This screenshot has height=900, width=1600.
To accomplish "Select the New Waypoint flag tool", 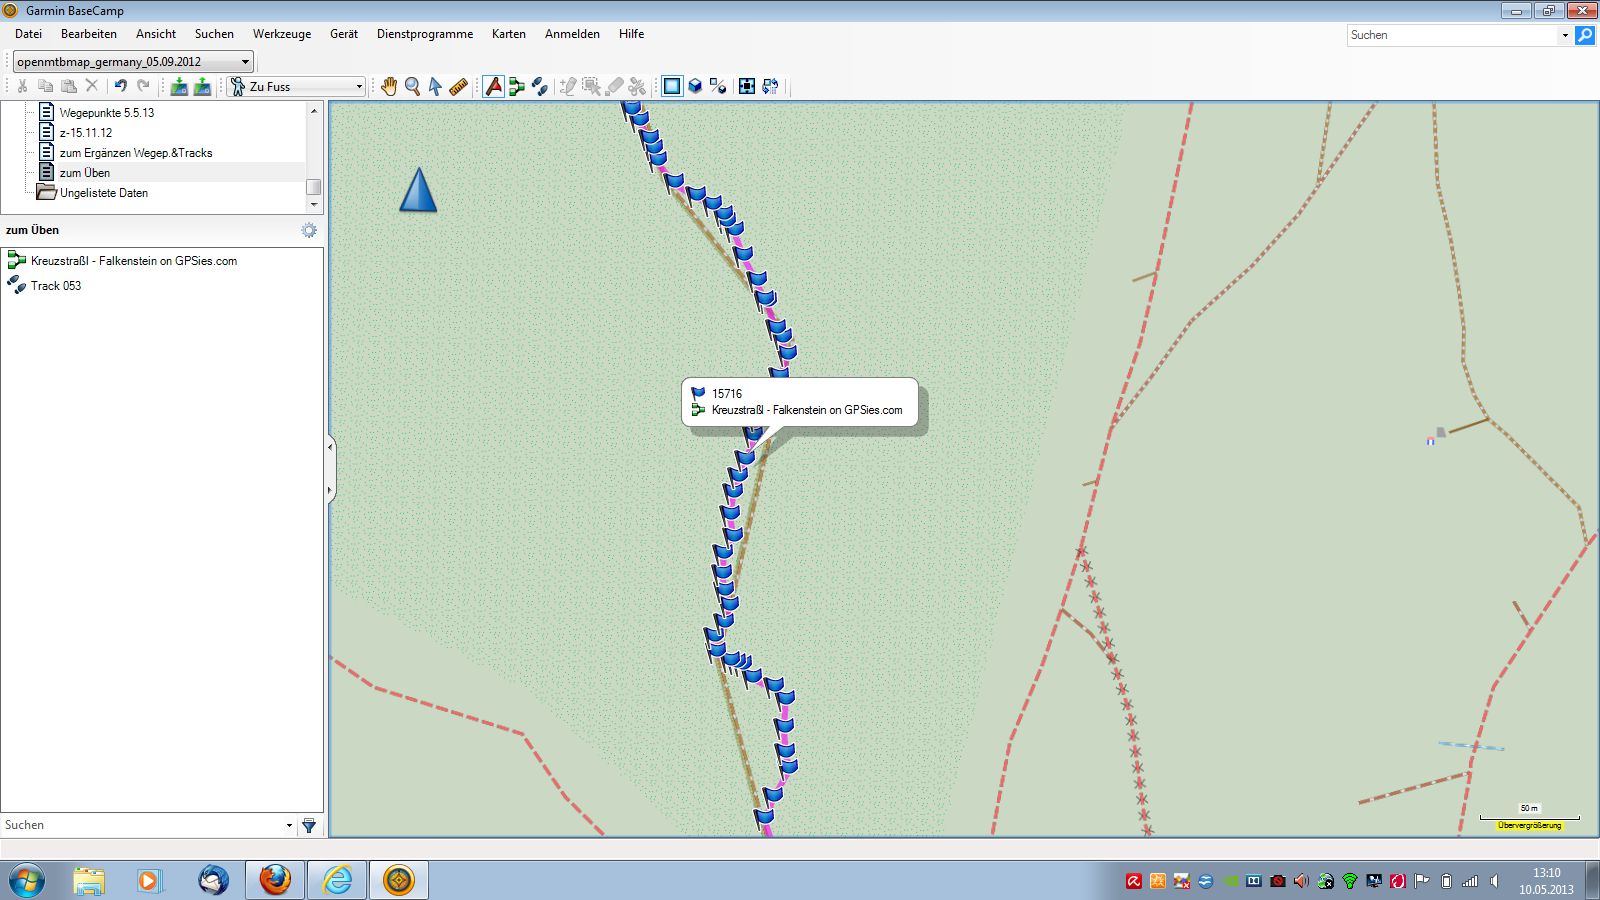I will (x=494, y=87).
